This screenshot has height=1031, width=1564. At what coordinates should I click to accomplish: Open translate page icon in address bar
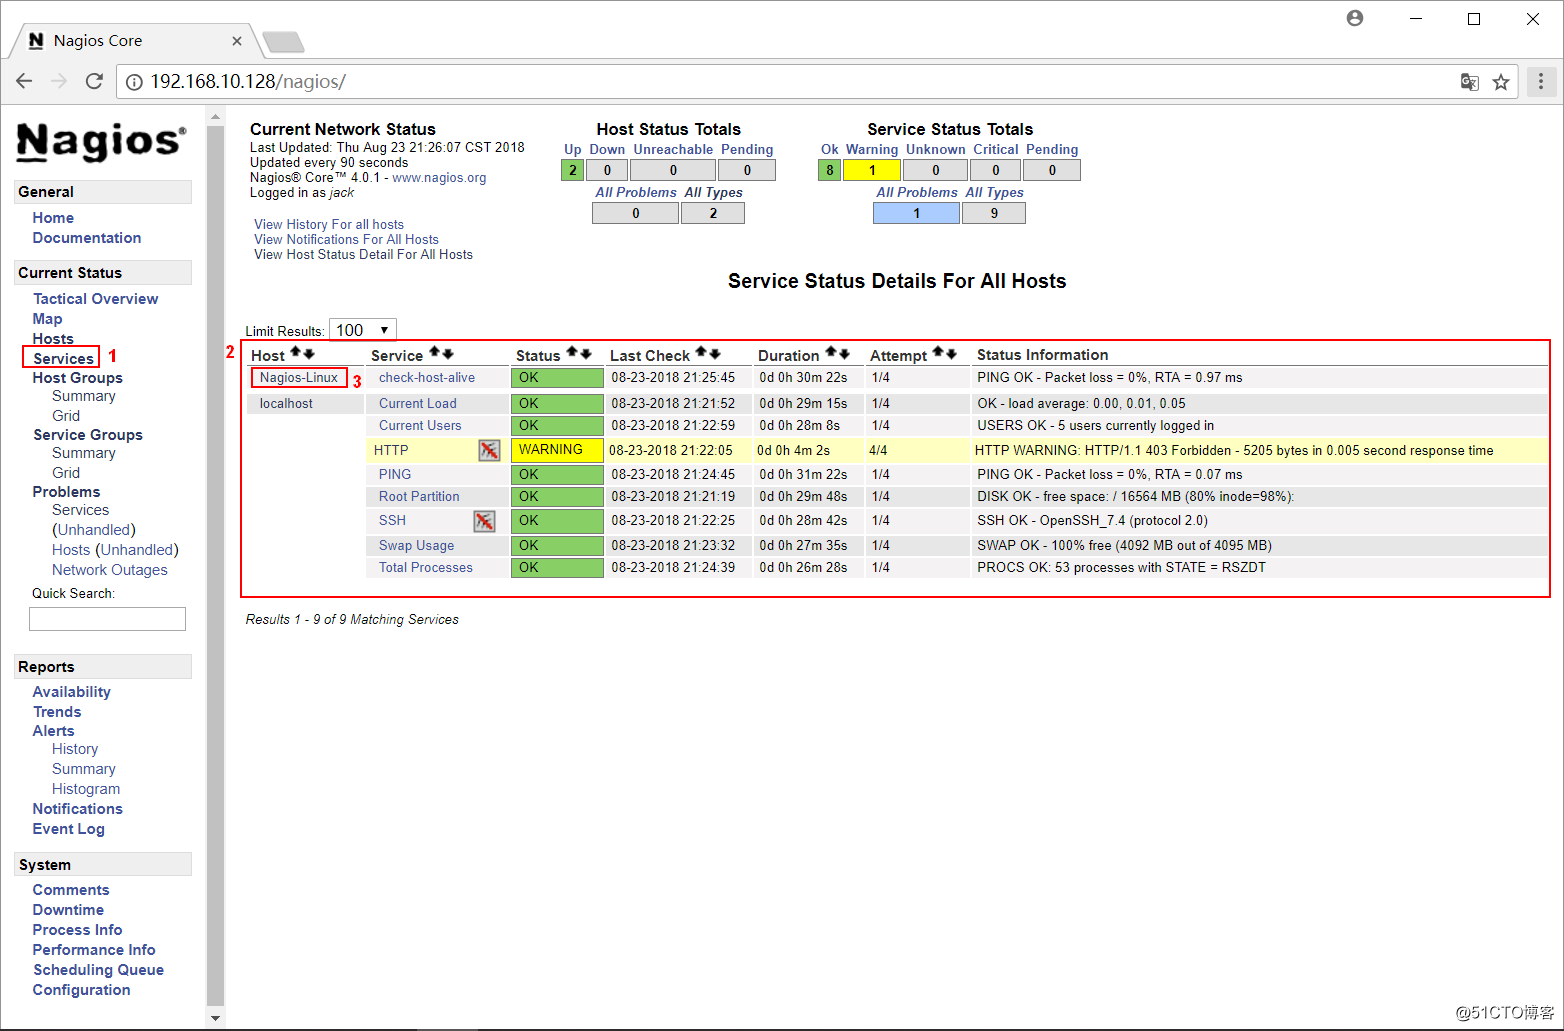coord(1469,82)
